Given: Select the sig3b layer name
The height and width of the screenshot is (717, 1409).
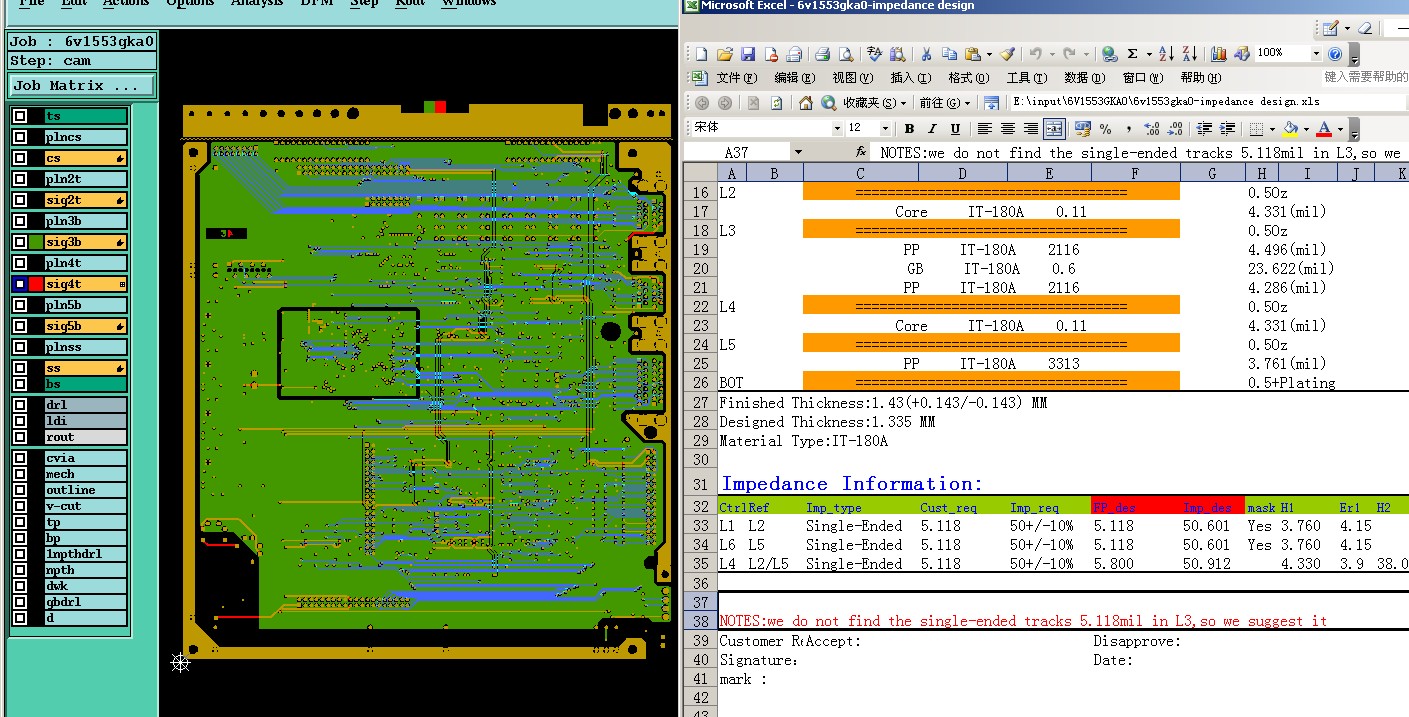Looking at the screenshot, I should point(78,242).
